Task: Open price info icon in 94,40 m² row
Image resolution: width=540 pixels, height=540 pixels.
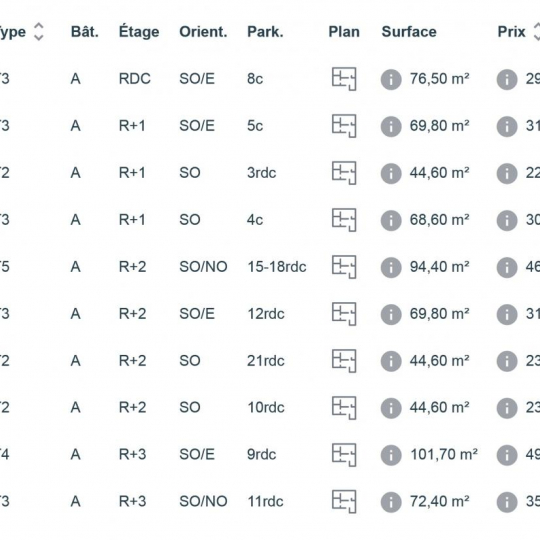Action: click(507, 267)
